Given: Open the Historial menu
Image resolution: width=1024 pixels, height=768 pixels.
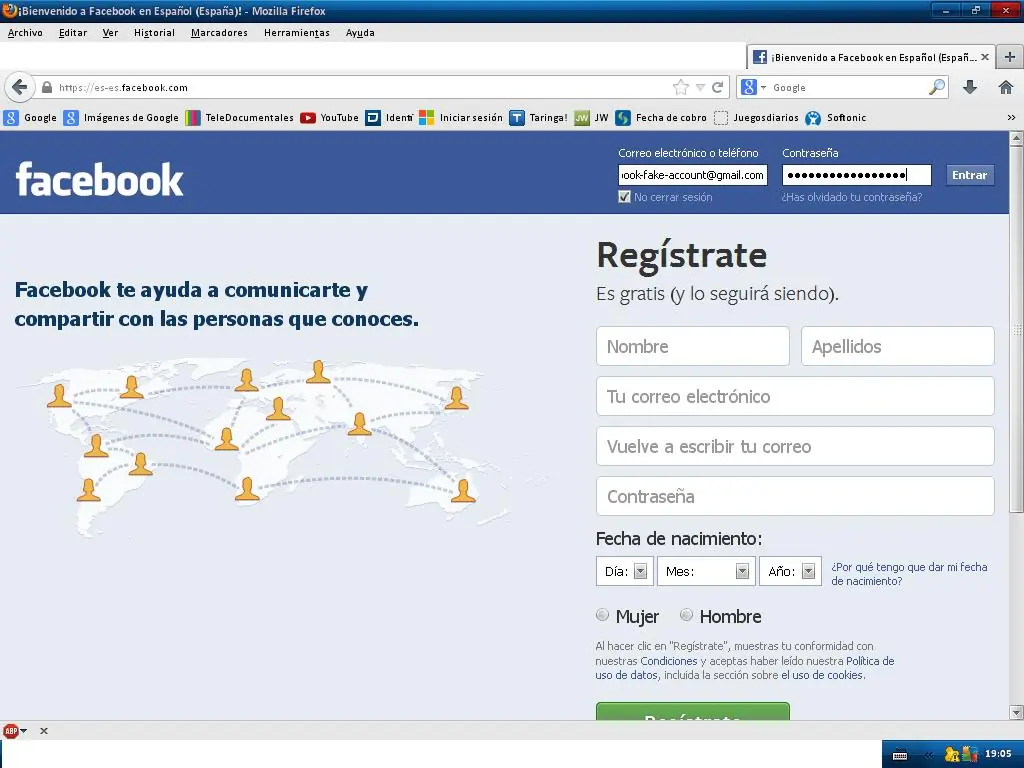Looking at the screenshot, I should click(x=154, y=33).
